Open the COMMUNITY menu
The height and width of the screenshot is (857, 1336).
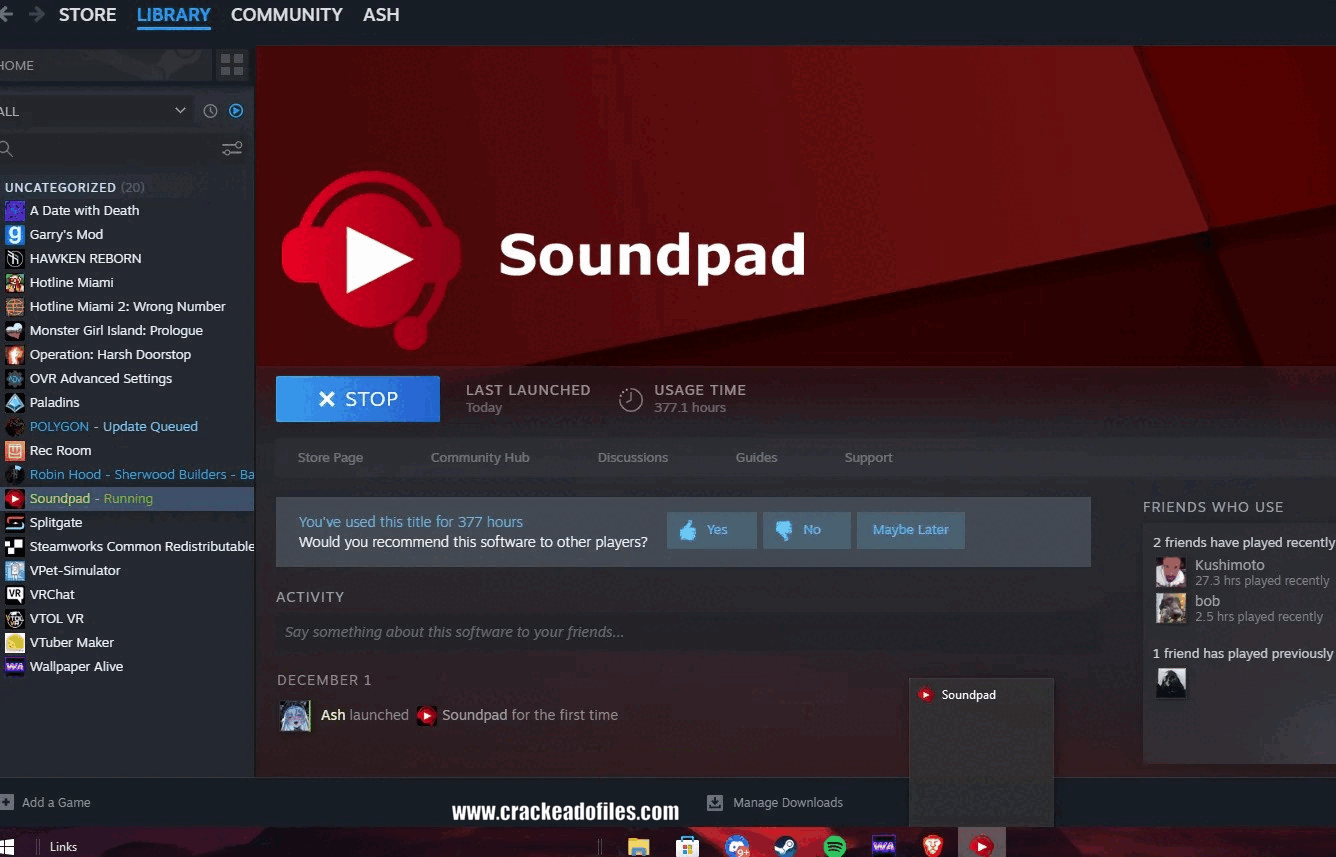(287, 15)
